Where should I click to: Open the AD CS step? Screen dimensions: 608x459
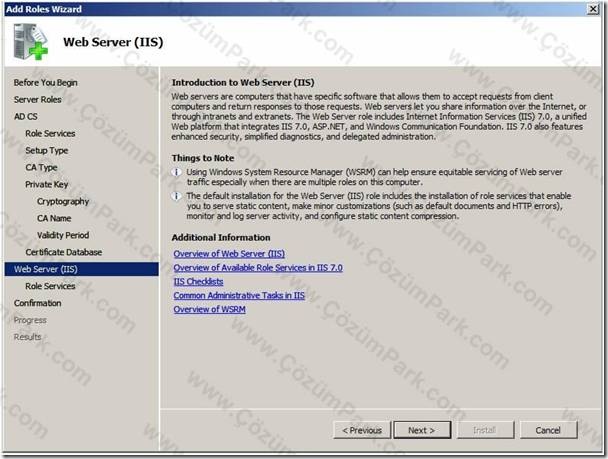26,116
